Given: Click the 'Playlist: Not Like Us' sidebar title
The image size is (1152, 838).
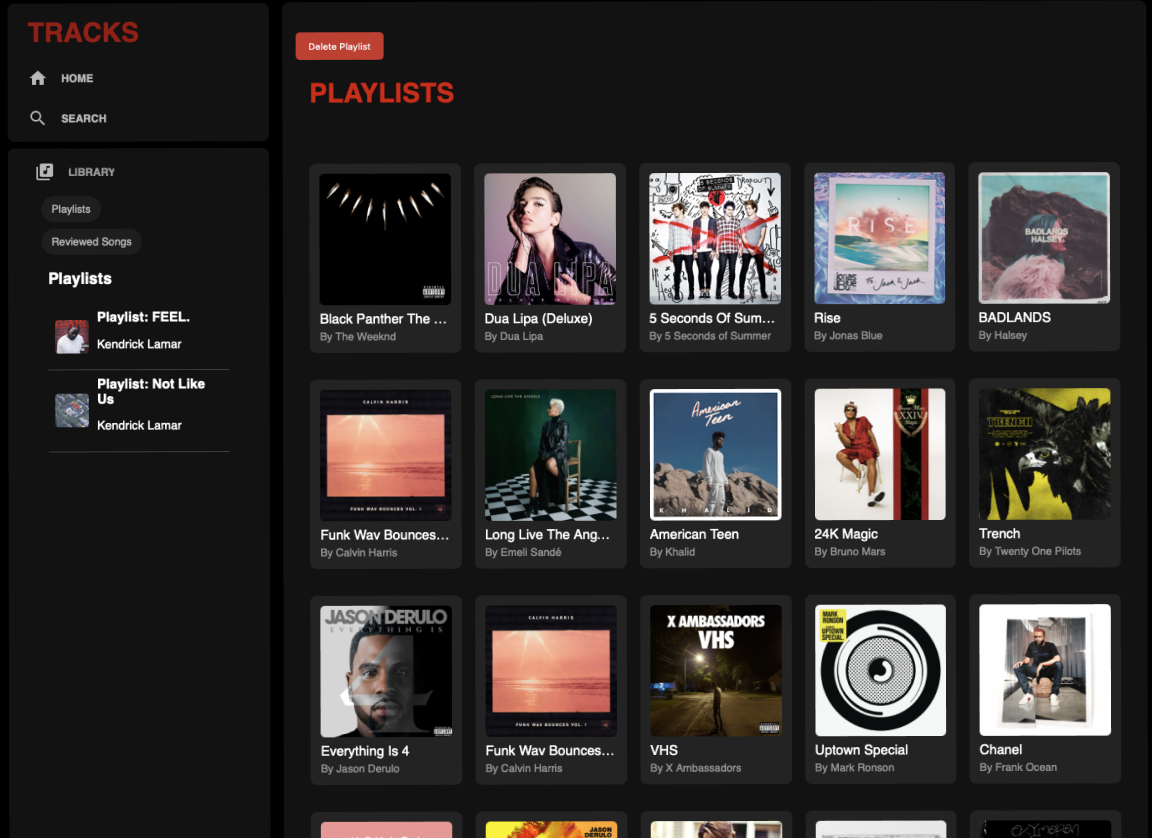Looking at the screenshot, I should pos(151,391).
